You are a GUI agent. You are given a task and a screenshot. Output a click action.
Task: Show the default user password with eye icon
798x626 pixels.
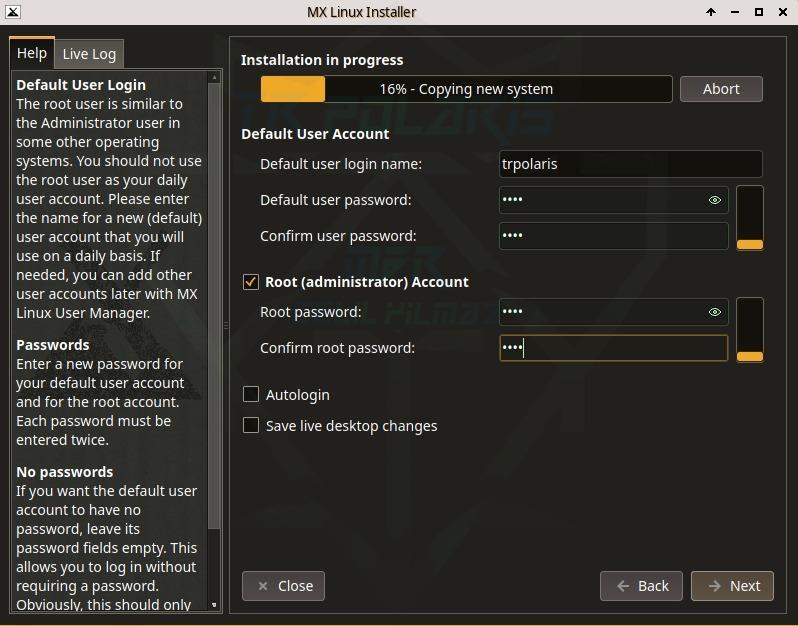(x=715, y=200)
